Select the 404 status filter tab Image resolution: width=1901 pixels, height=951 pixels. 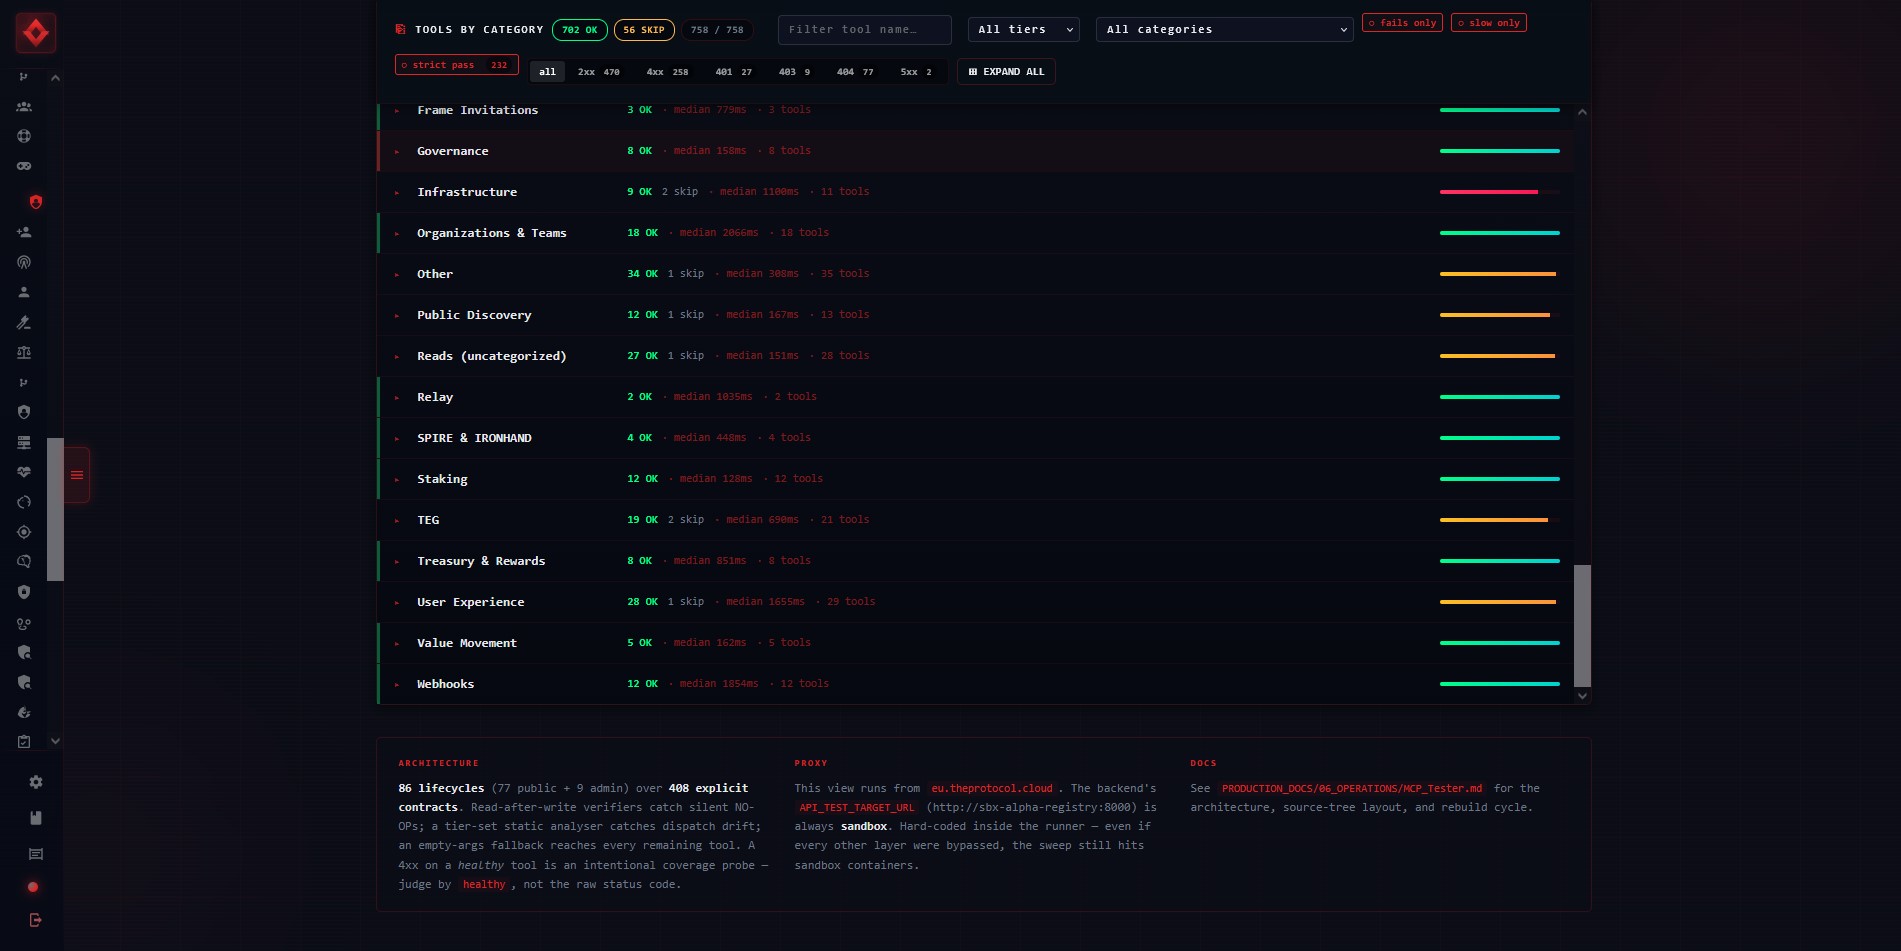[855, 72]
